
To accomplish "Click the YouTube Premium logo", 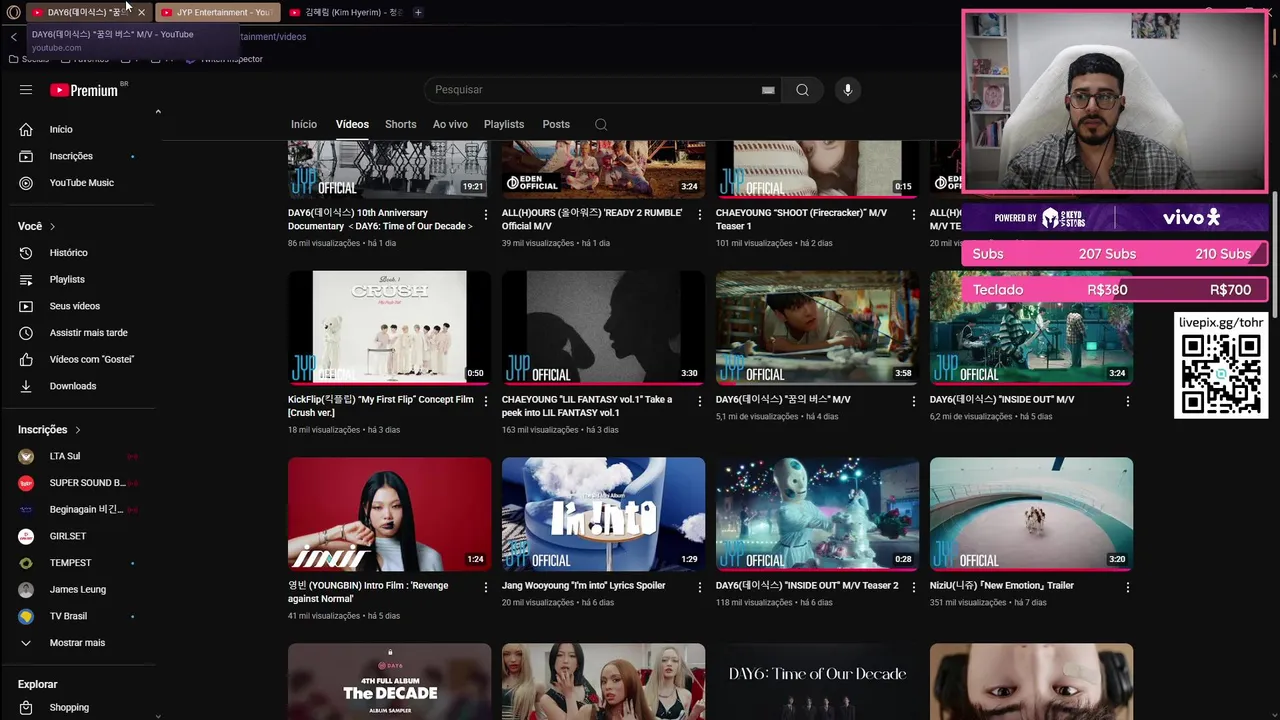I will coord(84,90).
